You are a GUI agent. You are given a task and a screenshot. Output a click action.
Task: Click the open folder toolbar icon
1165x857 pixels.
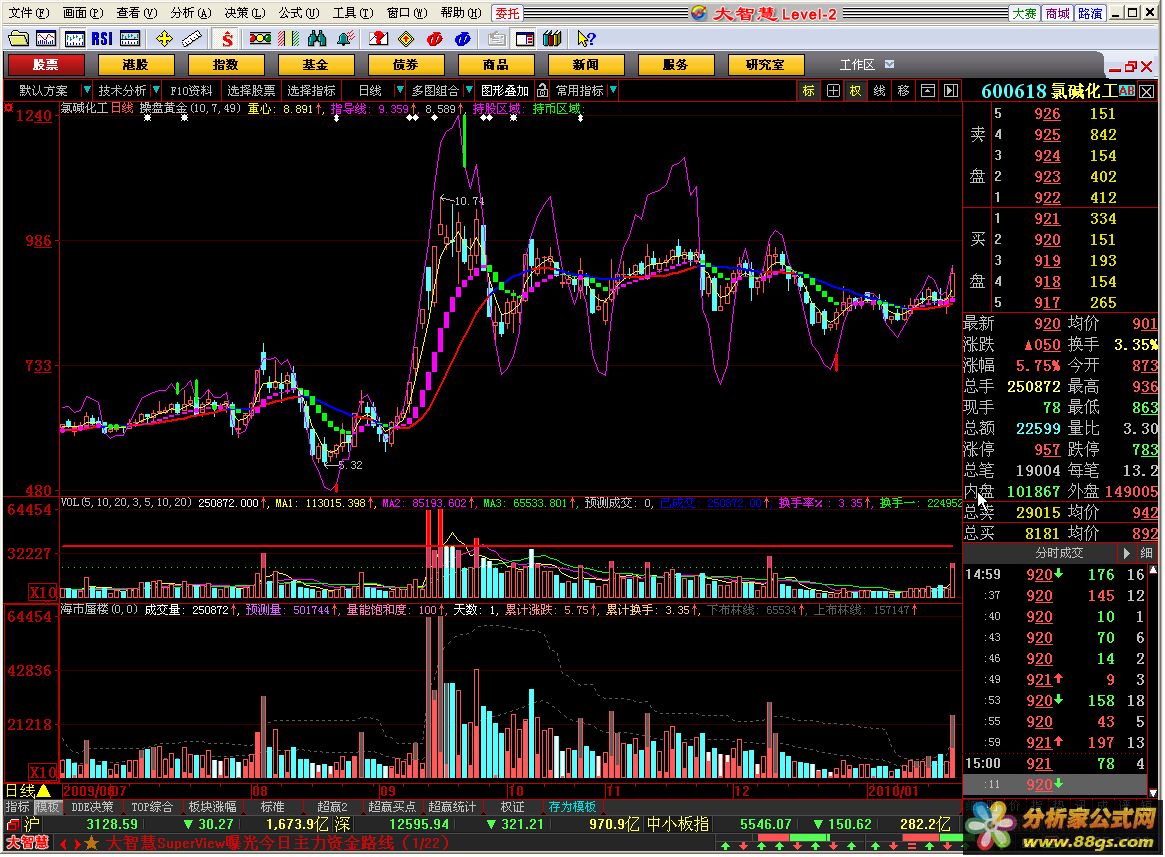click(19, 39)
